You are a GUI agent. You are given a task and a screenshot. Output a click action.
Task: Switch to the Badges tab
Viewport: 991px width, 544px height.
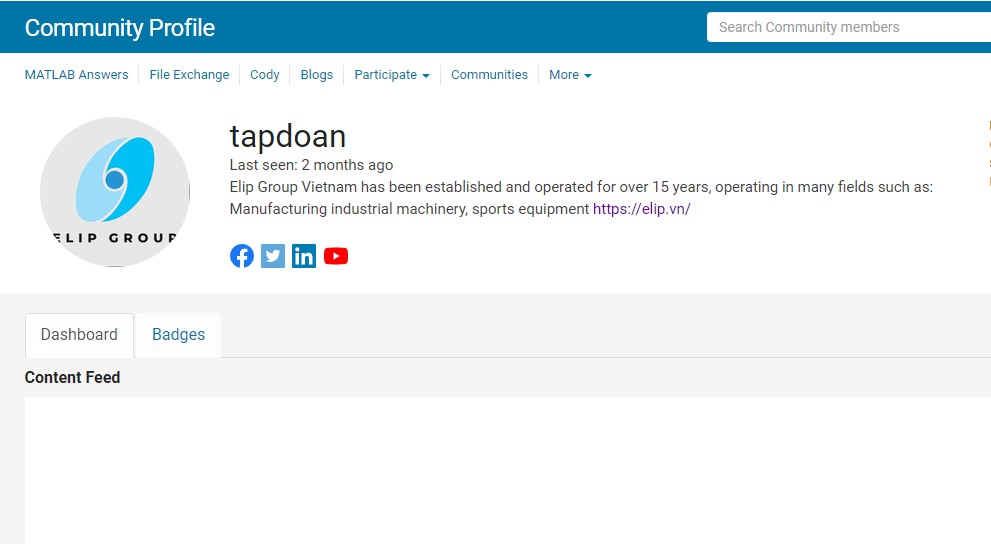178,335
